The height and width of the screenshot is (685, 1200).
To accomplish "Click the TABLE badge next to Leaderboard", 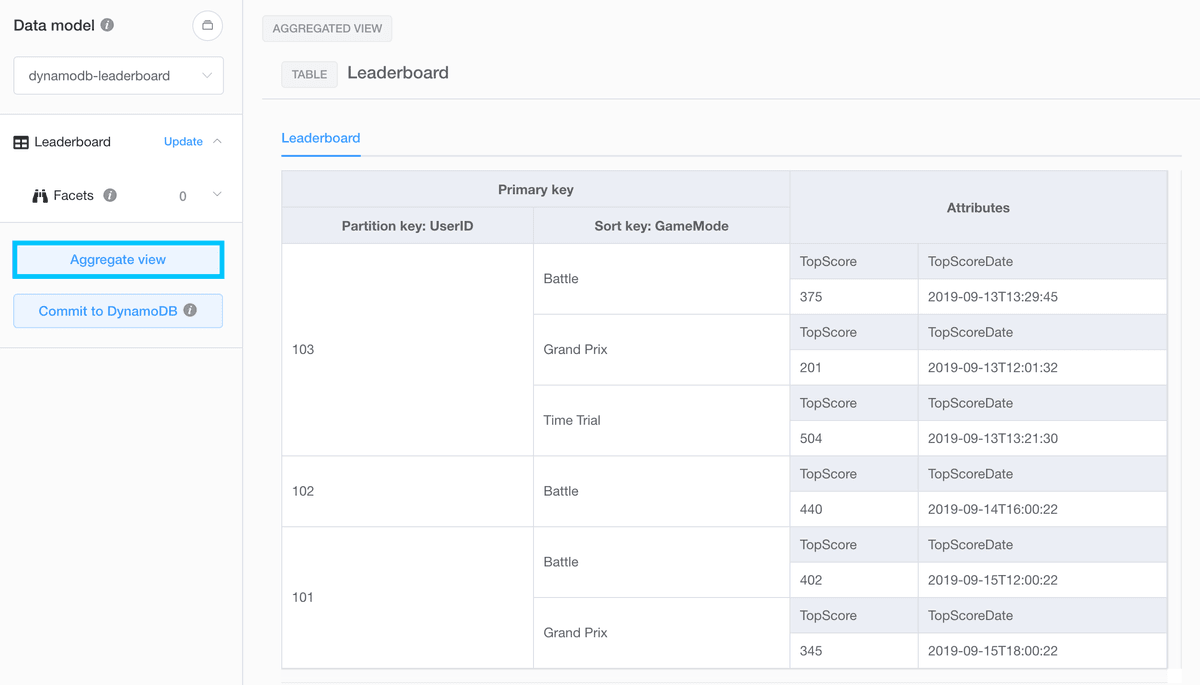I will (x=309, y=74).
